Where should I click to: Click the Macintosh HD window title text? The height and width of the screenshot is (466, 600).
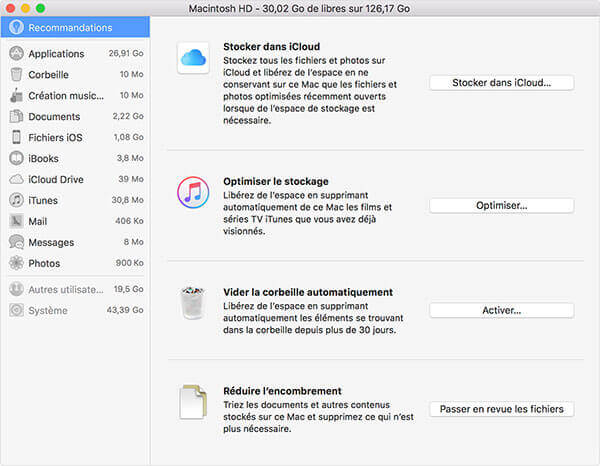(x=299, y=8)
